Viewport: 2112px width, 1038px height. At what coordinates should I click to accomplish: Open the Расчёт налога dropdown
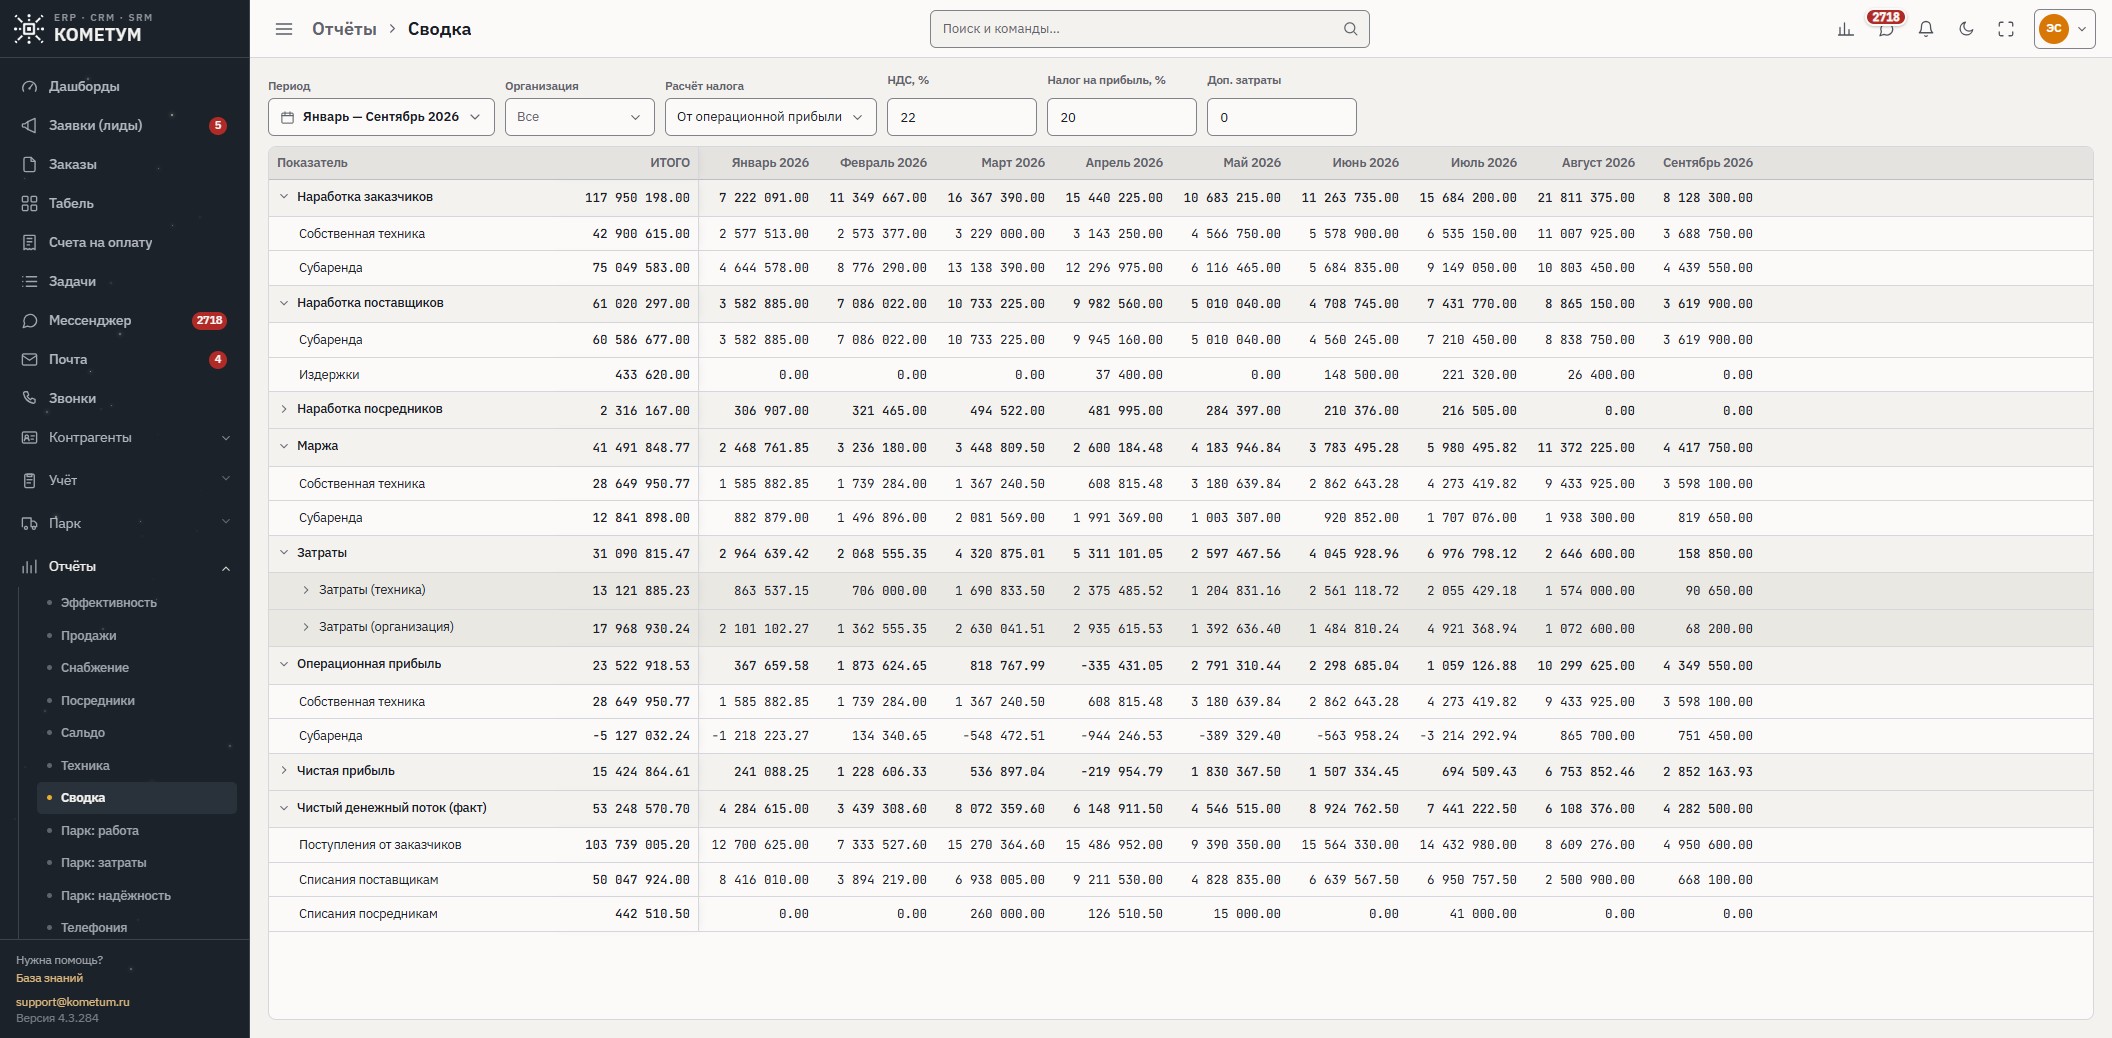coord(770,117)
